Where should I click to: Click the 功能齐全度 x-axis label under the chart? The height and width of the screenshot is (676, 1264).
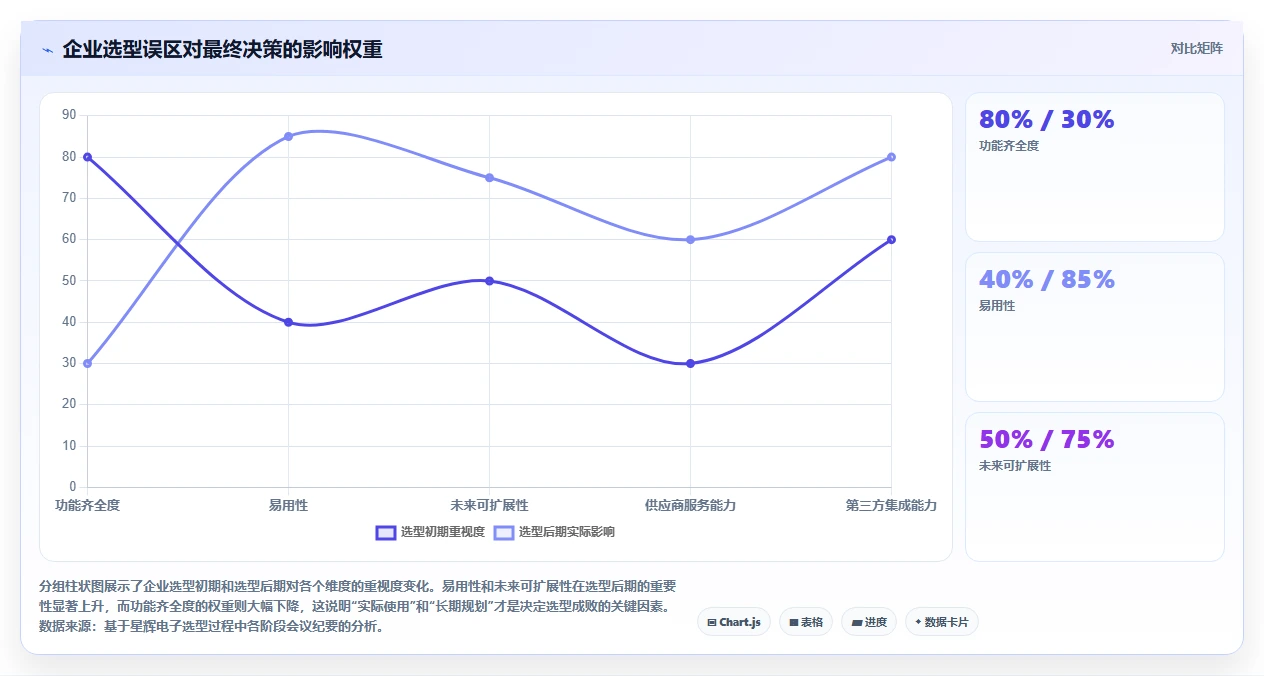point(88,506)
